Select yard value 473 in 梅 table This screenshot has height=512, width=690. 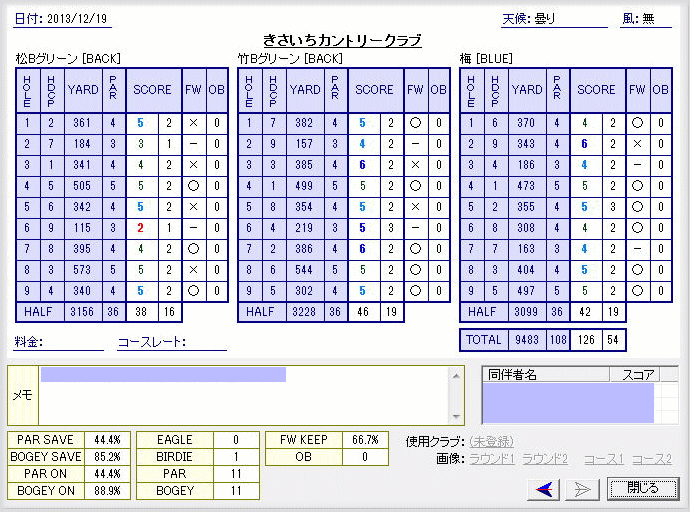tap(526, 186)
